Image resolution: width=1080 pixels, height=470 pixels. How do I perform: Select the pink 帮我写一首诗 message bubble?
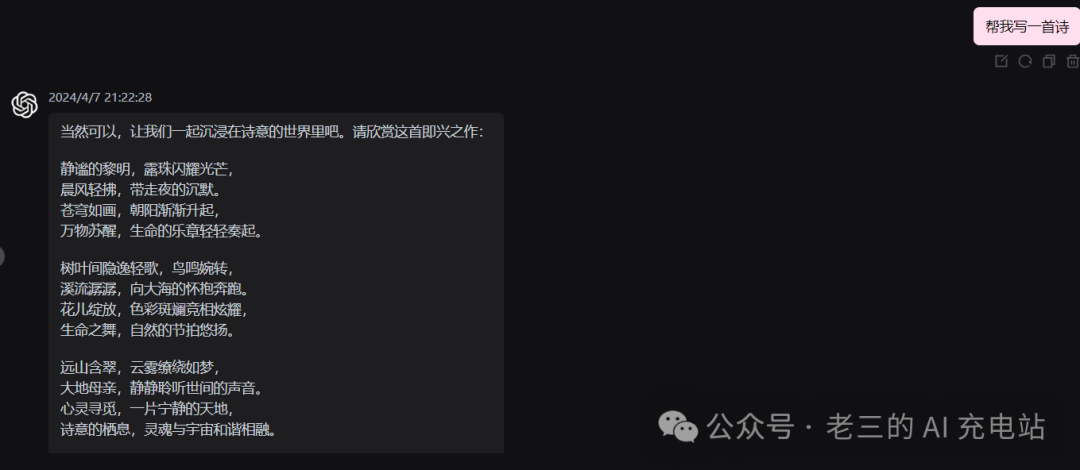pos(1026,26)
